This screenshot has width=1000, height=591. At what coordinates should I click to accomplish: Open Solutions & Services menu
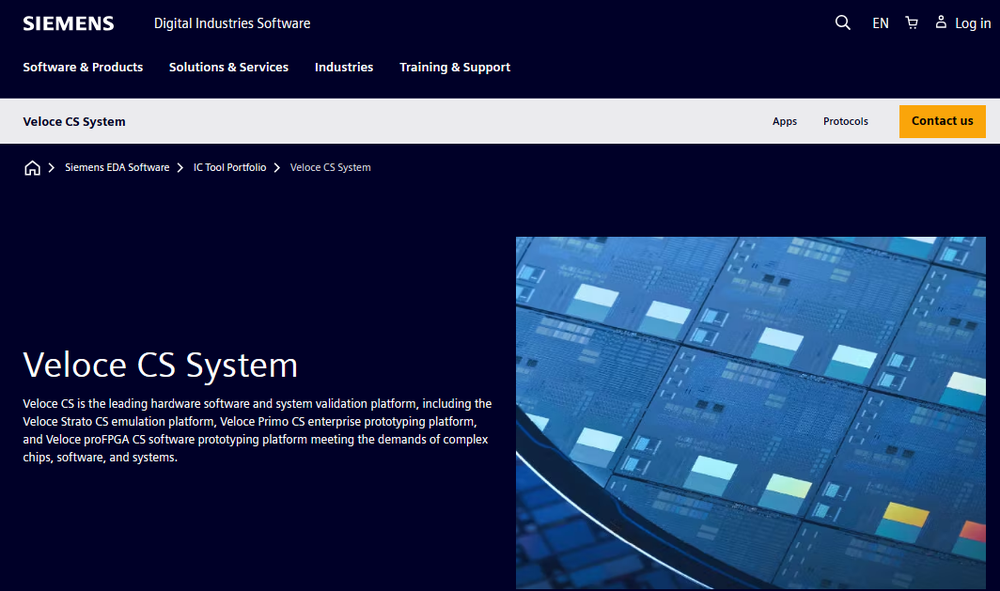(228, 67)
